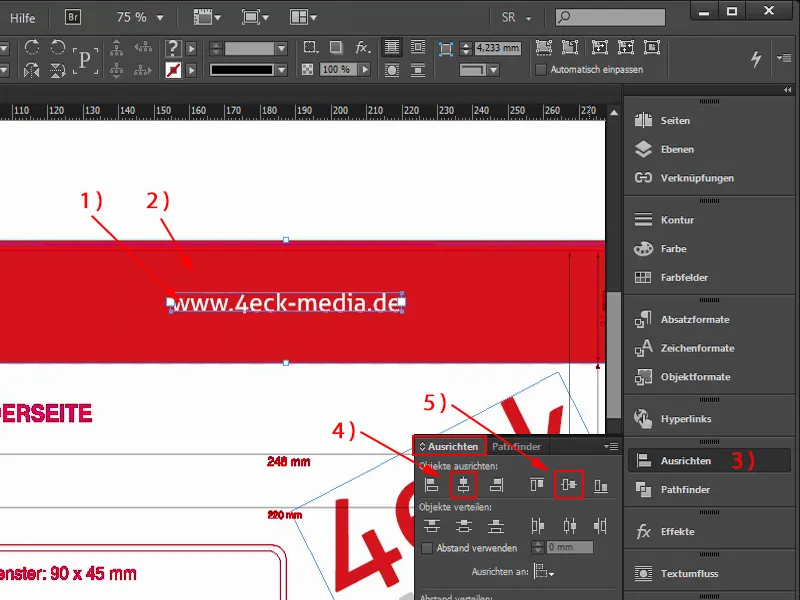
Task: Fit frame to content icon
Action: click(x=626, y=47)
